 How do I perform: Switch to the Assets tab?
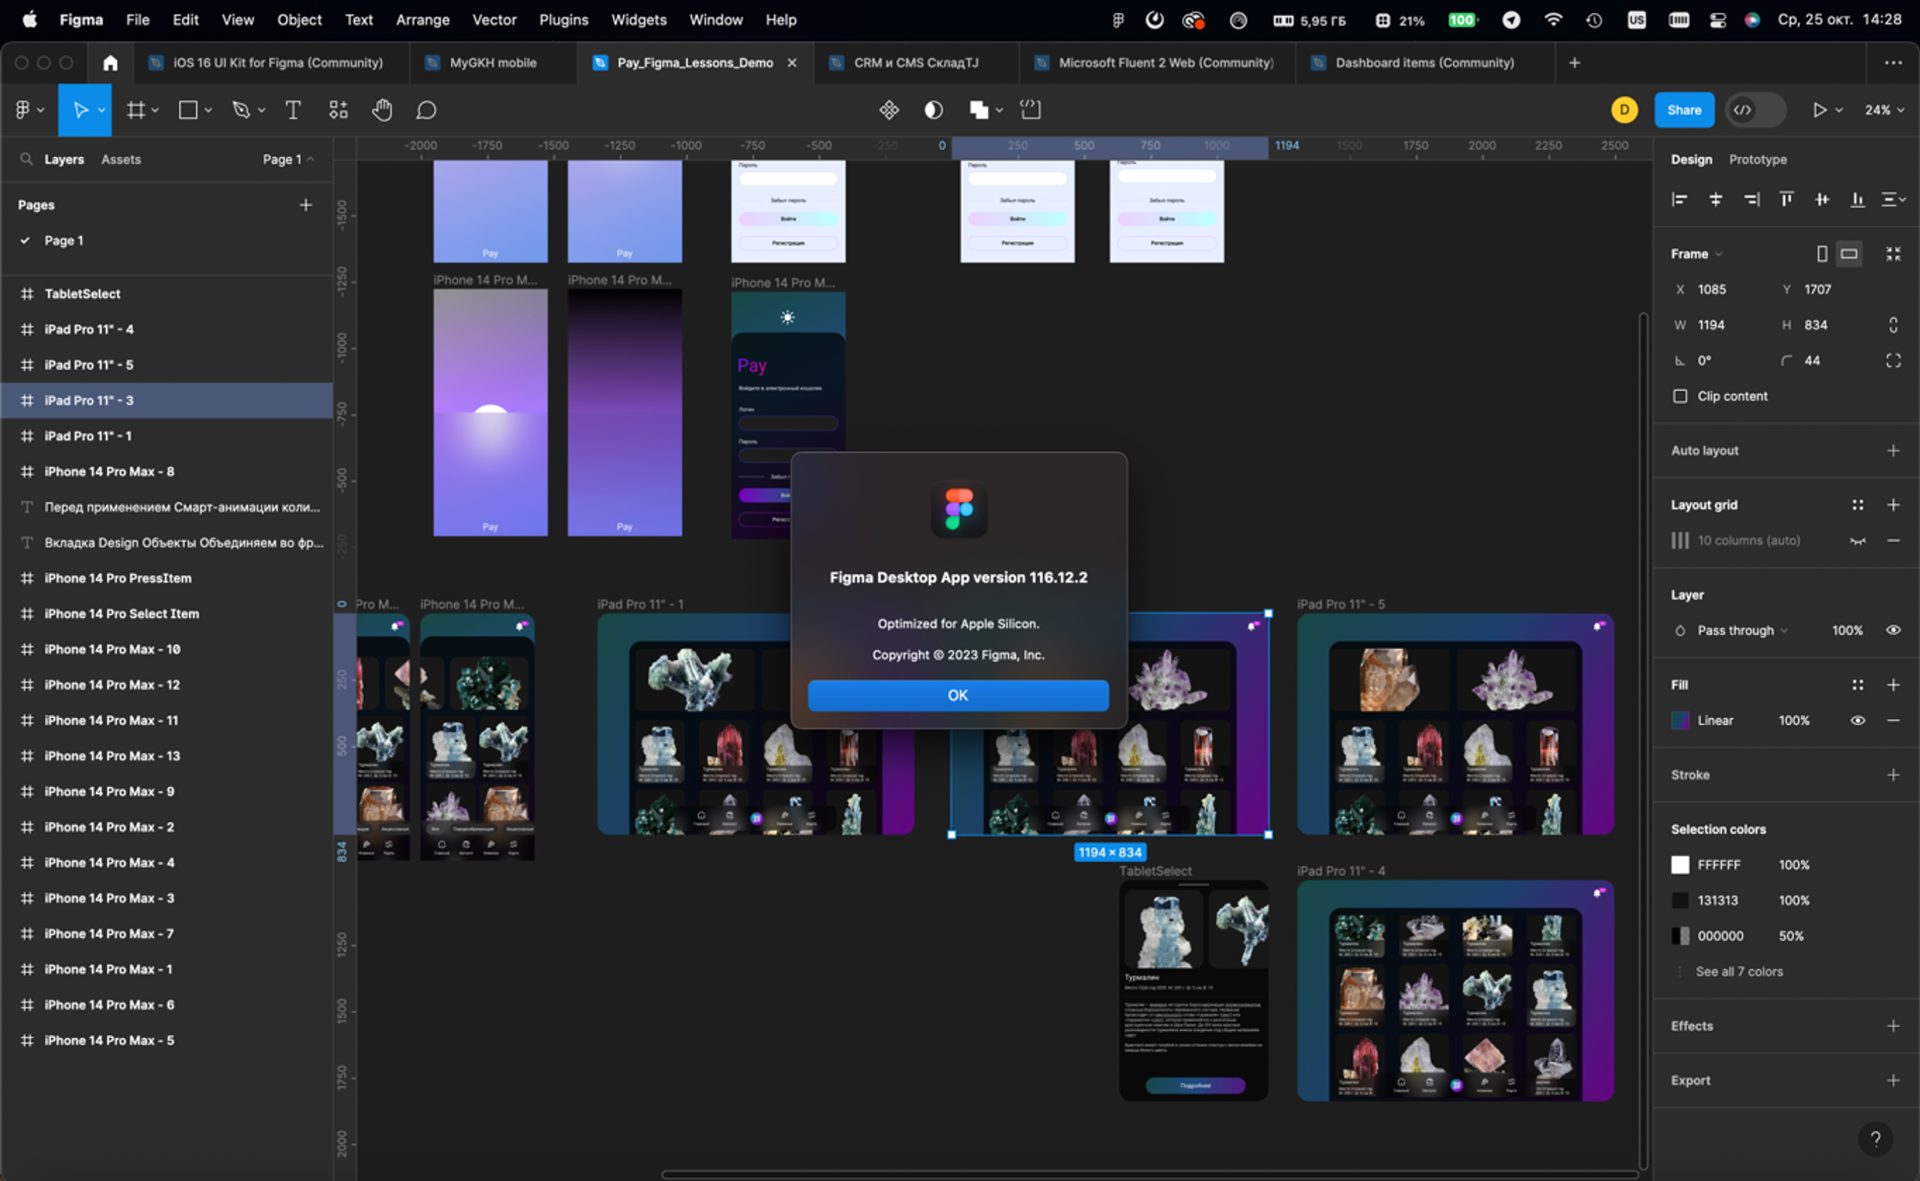coord(121,160)
